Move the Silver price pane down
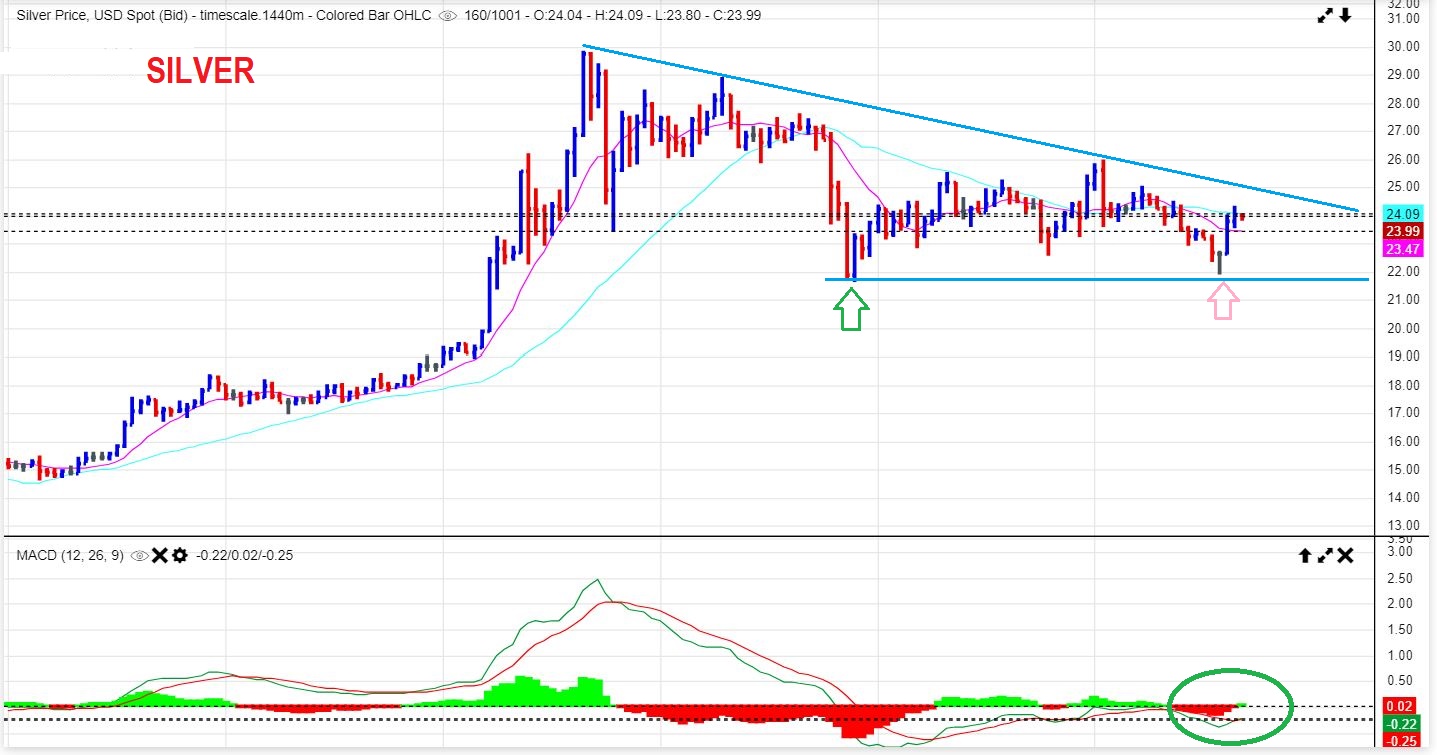The width and height of the screenshot is (1437, 755). [x=1345, y=15]
